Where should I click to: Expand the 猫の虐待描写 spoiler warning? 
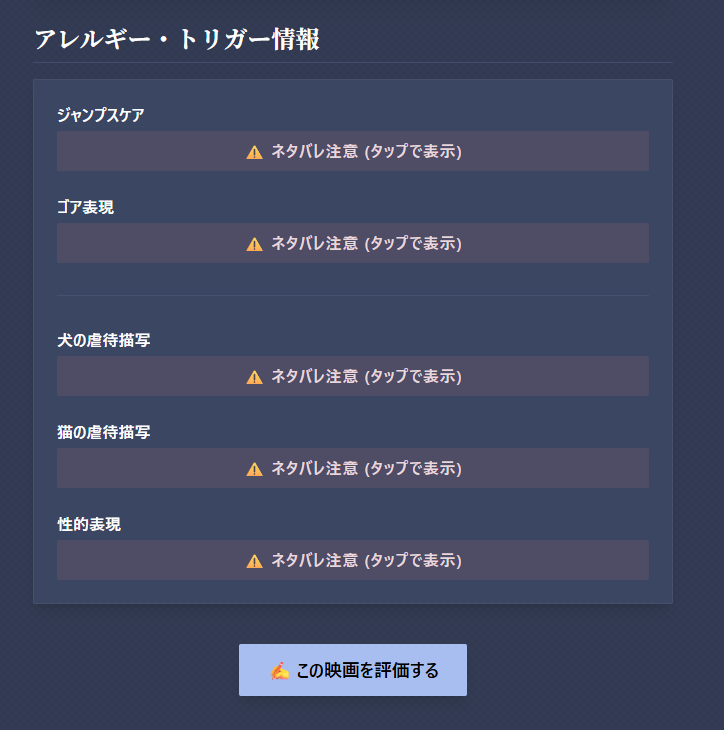[x=353, y=468]
